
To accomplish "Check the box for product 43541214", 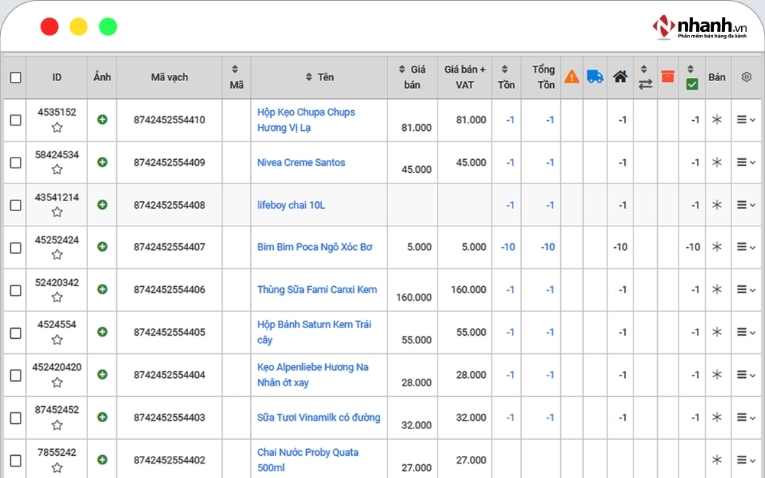I will (x=16, y=205).
